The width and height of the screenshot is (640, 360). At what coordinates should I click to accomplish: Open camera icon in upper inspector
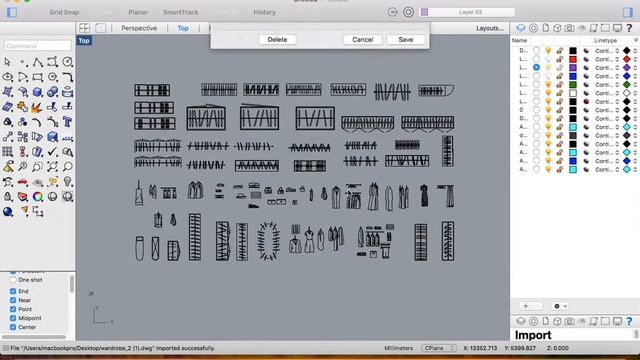pyautogui.click(x=569, y=28)
